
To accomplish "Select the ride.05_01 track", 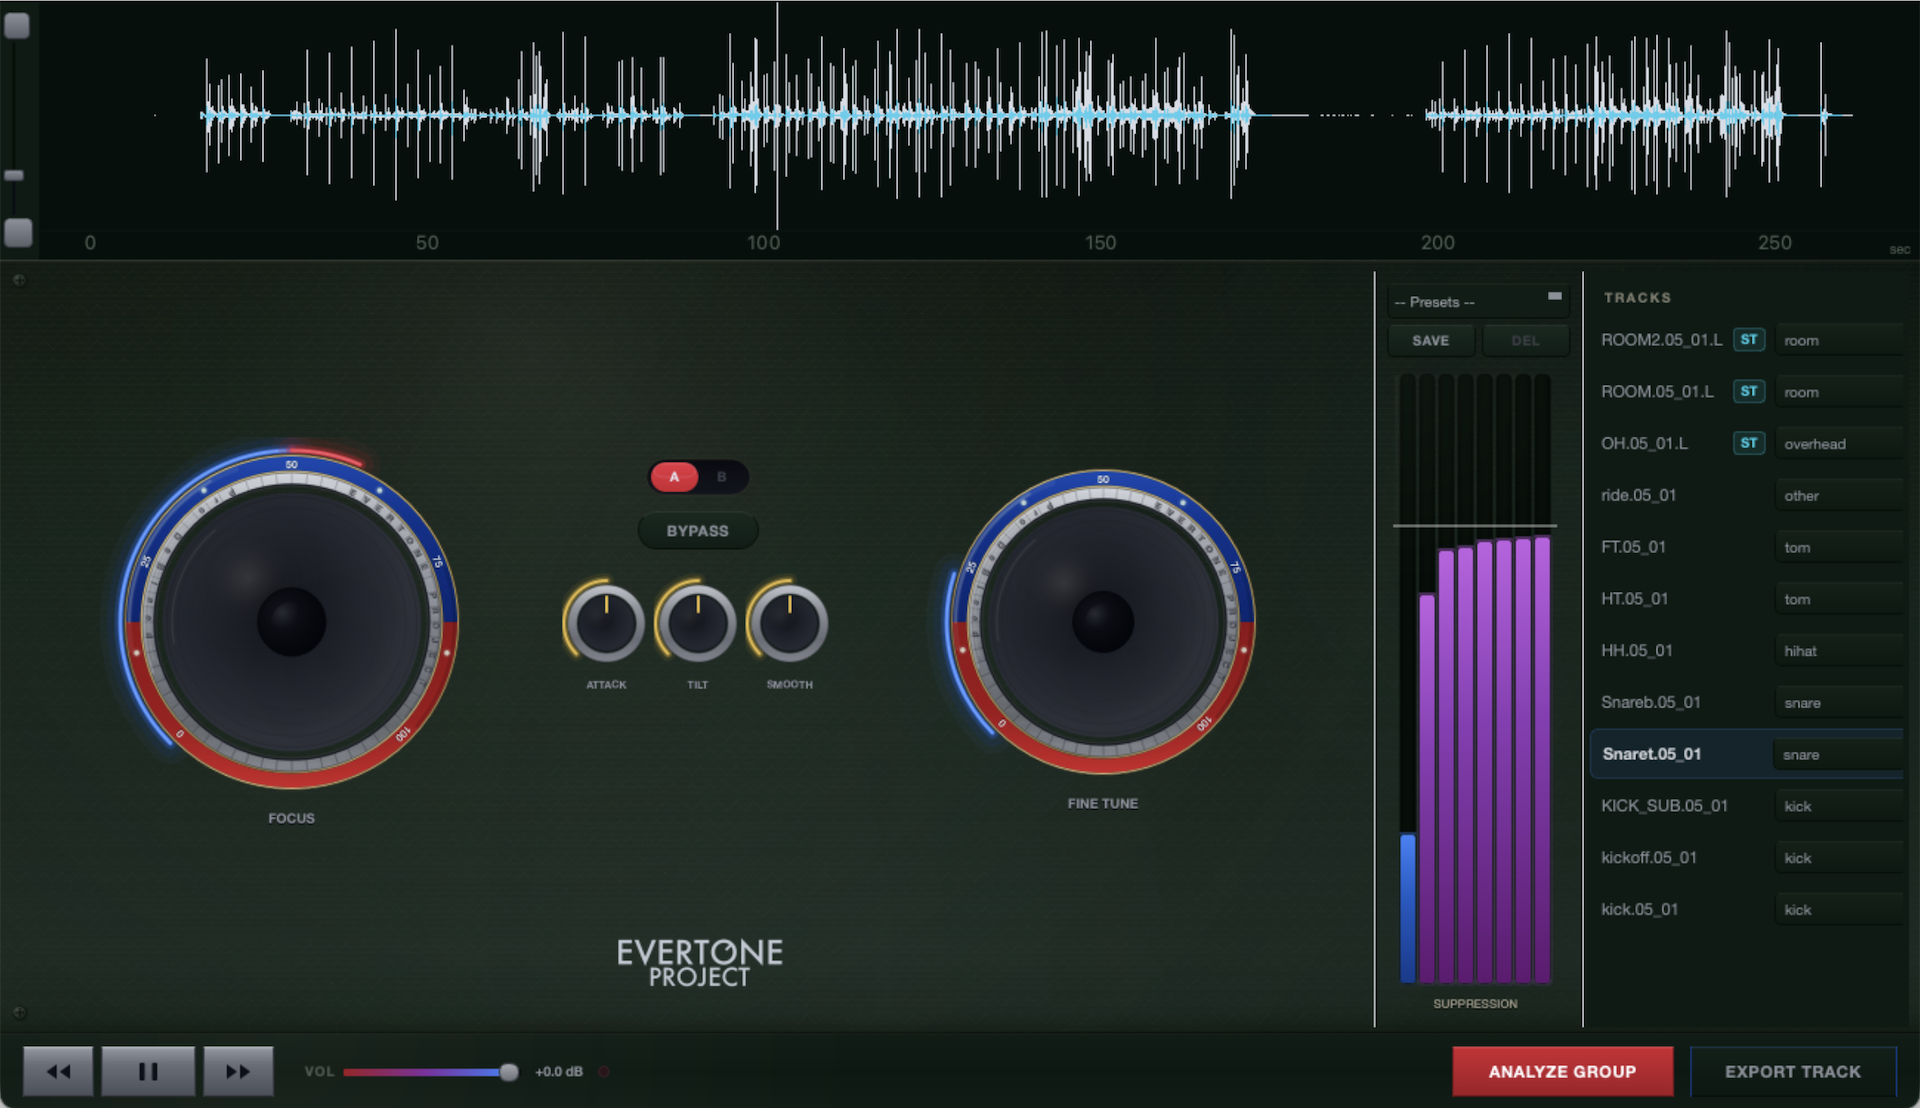I will (x=1638, y=495).
